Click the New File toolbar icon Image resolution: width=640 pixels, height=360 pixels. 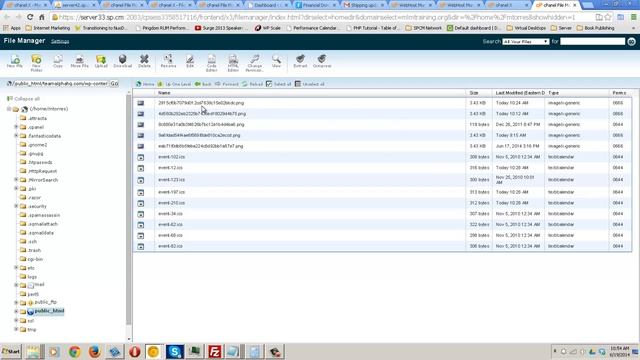coord(15,61)
